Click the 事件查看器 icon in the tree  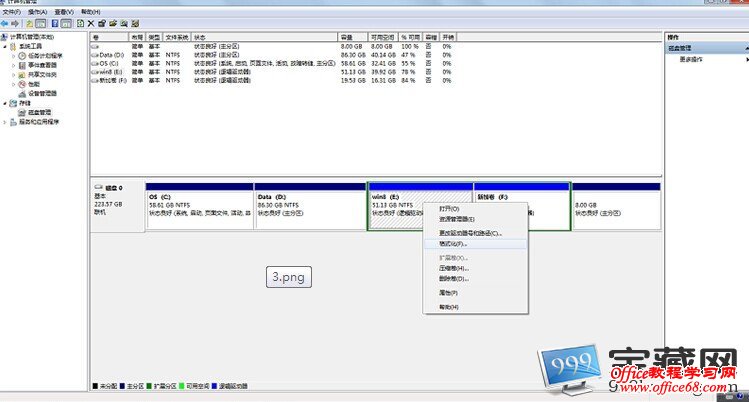[22, 65]
